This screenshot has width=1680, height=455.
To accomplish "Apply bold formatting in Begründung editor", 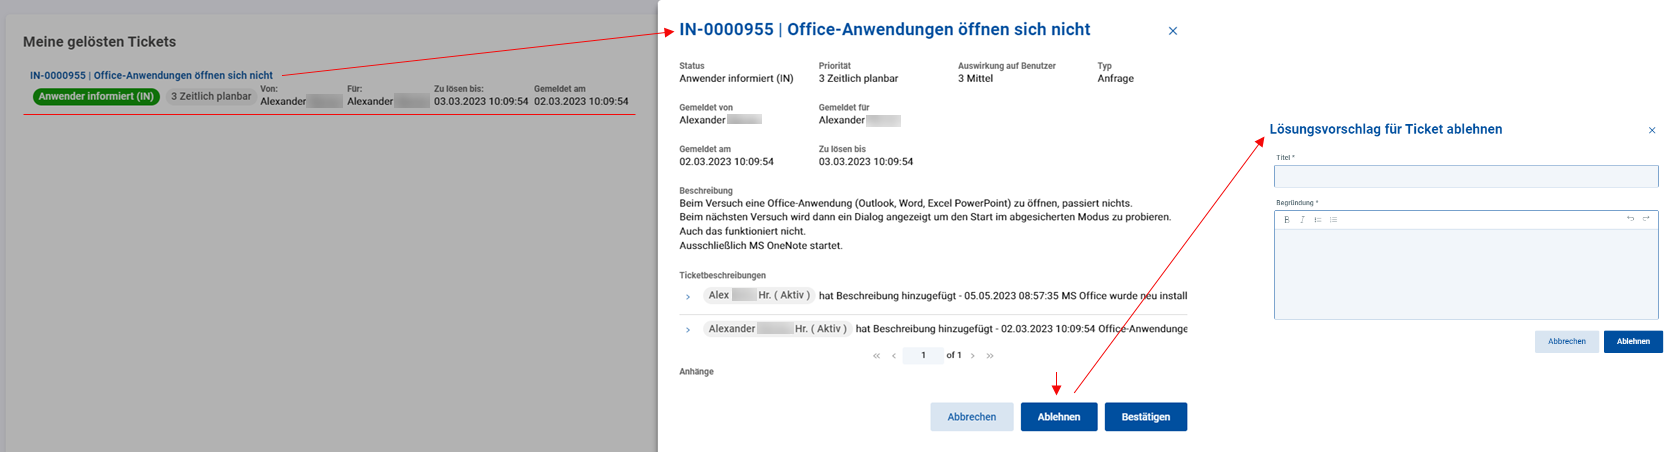I will tap(1286, 219).
